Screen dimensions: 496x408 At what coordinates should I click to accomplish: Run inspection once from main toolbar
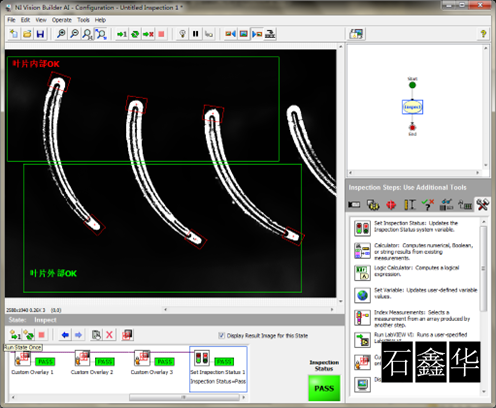tap(122, 34)
